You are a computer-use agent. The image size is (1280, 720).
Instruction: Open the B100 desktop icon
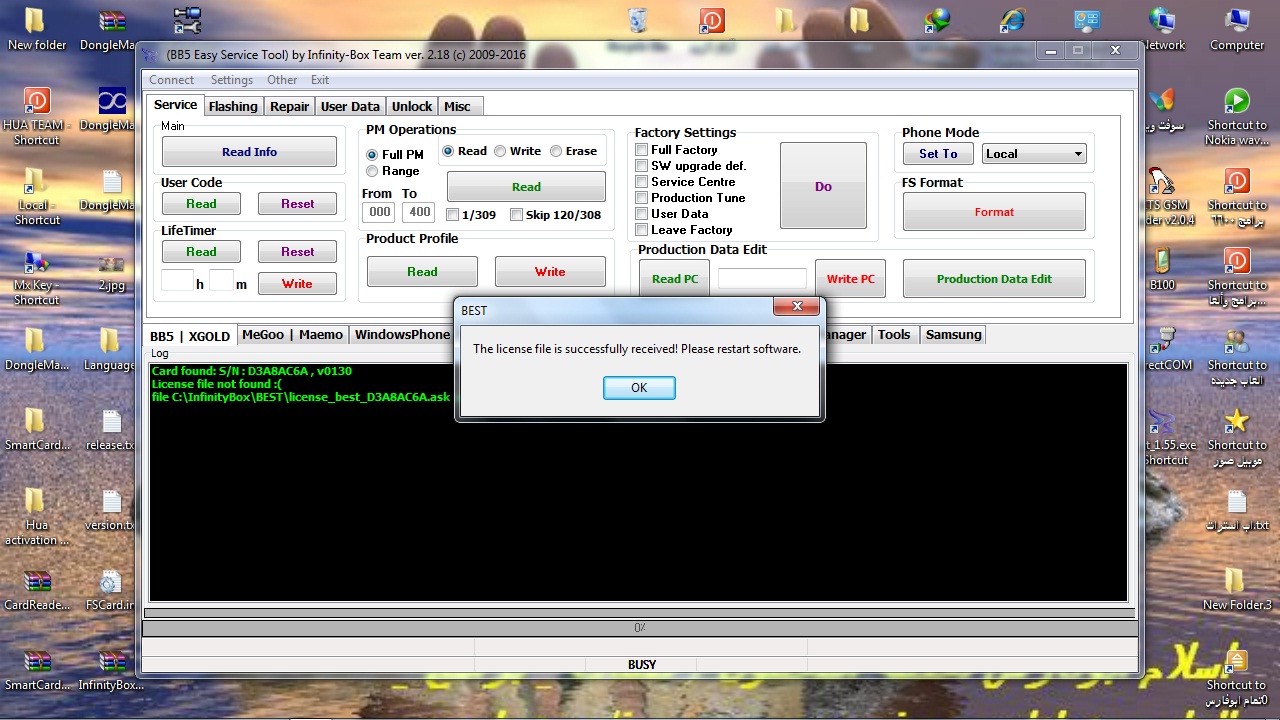pos(1162,270)
